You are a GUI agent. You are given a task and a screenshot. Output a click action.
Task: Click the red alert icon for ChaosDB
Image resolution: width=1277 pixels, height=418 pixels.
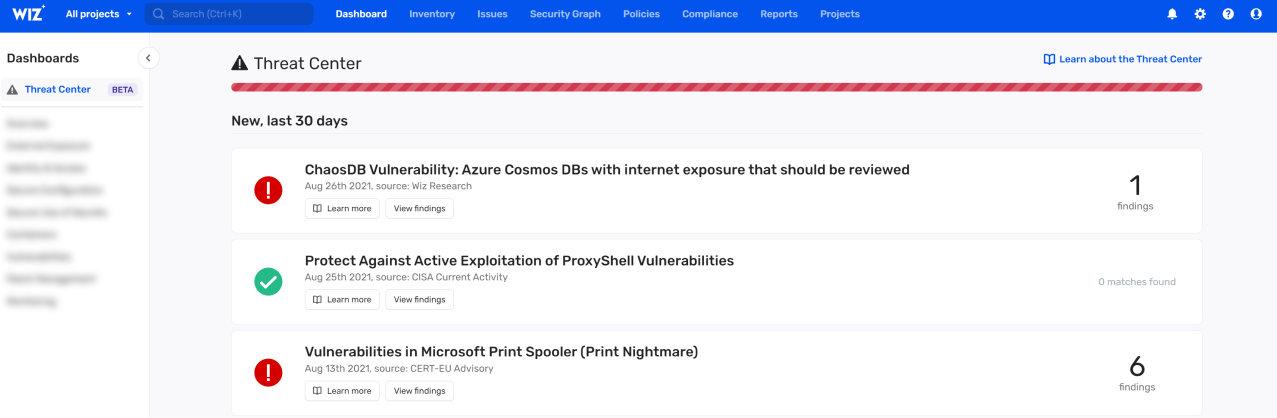268,190
